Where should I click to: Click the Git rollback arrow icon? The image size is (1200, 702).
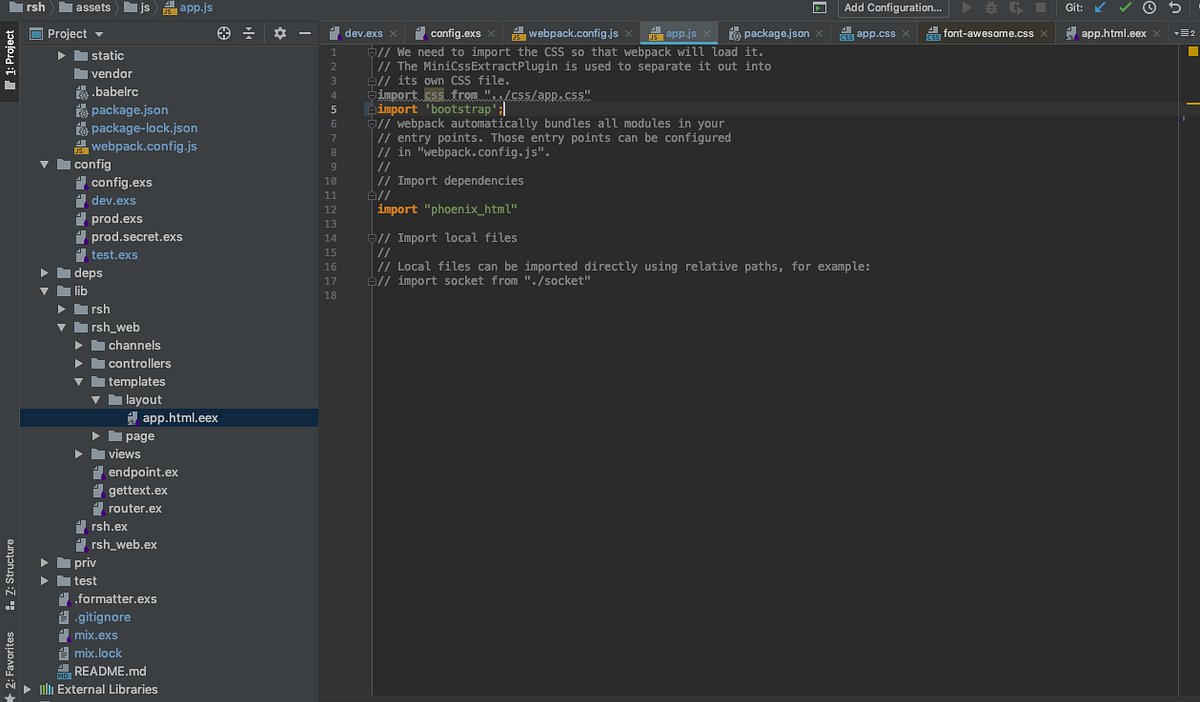[1174, 8]
